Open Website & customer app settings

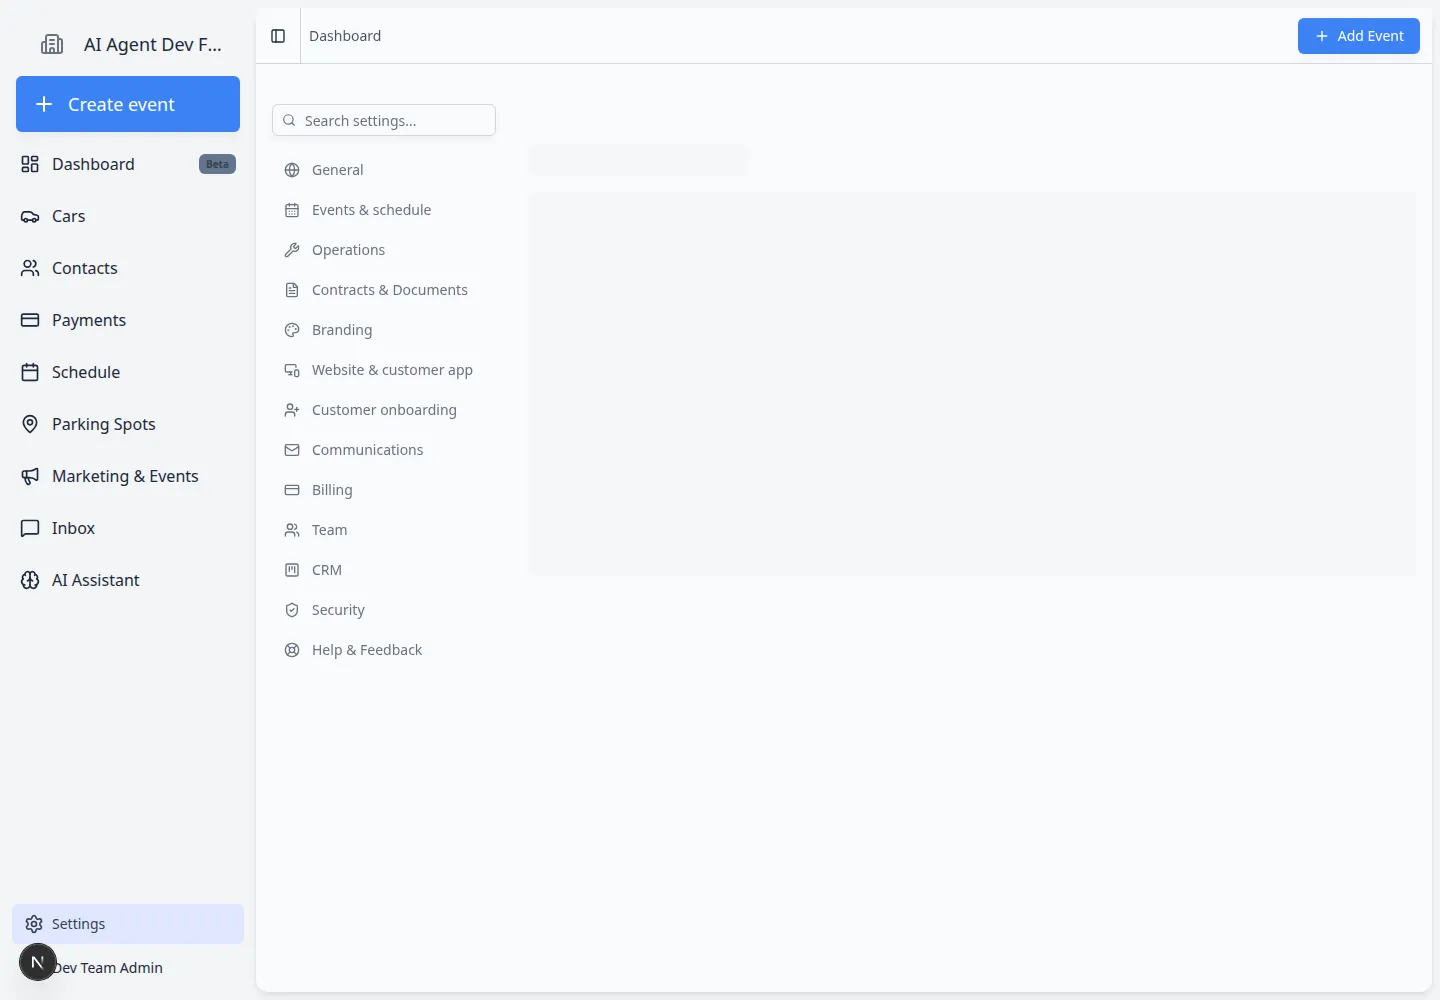[384, 370]
